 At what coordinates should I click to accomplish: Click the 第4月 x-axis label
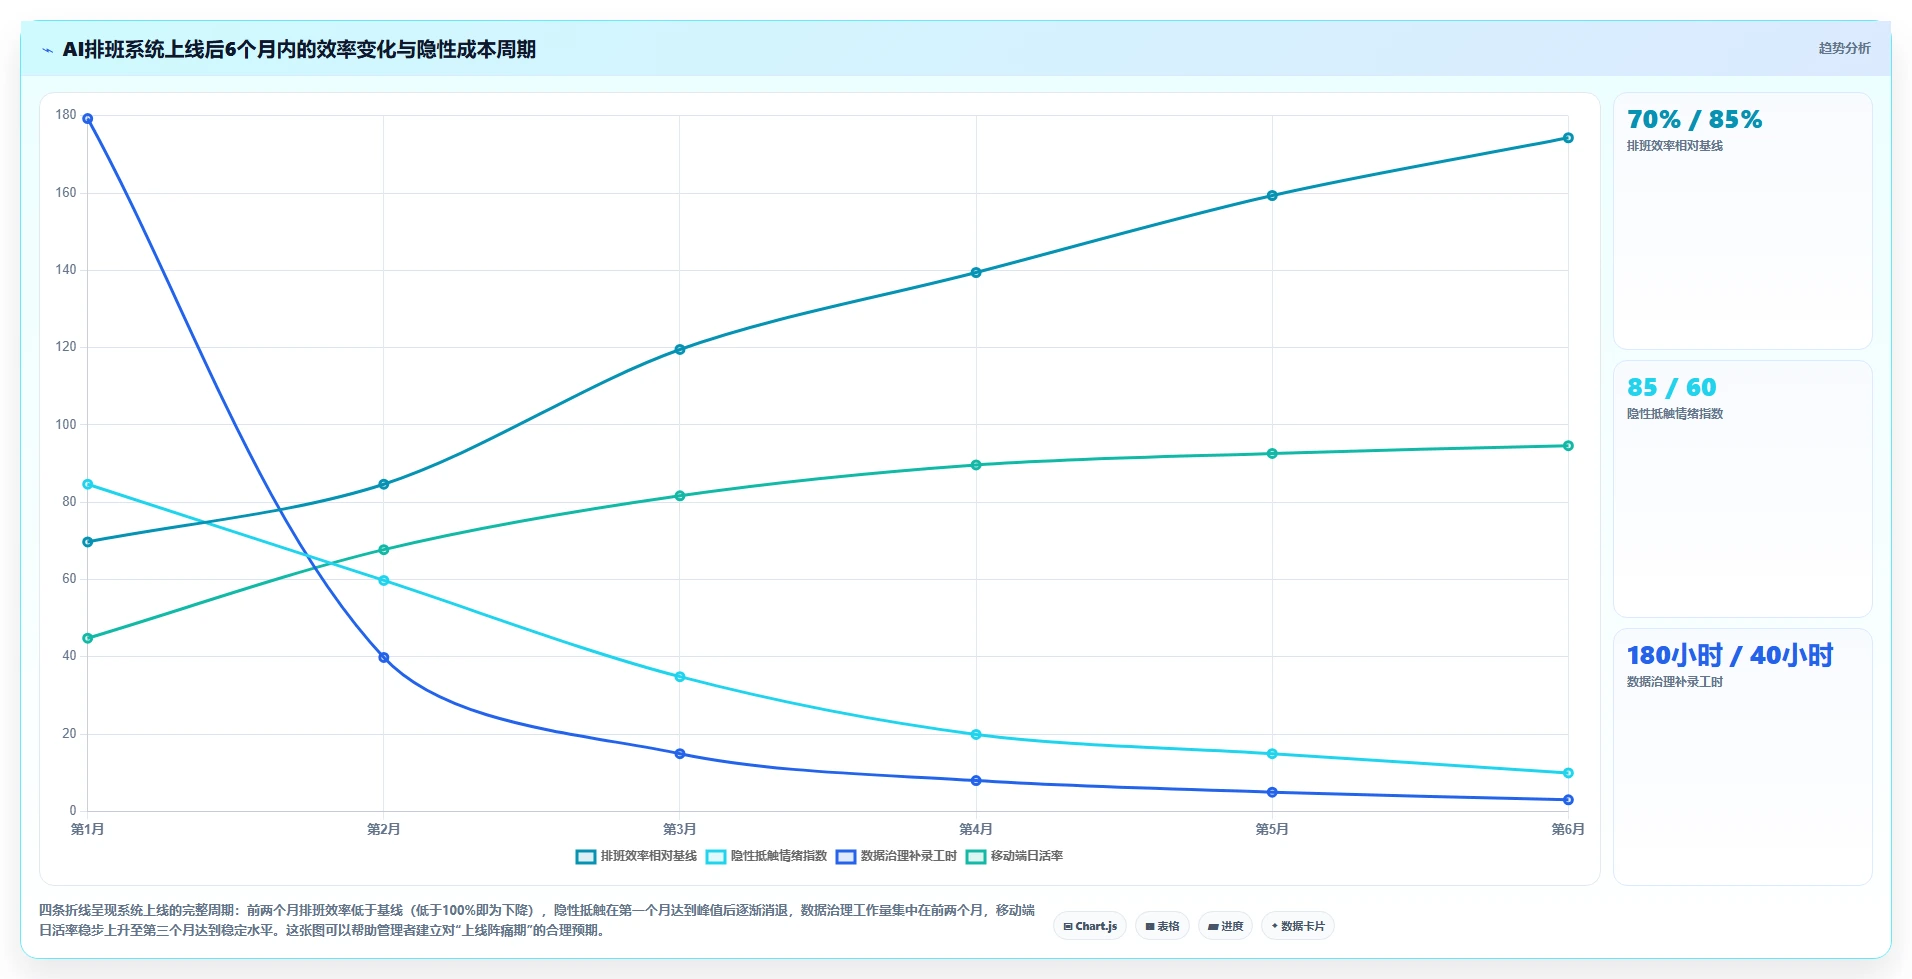click(x=976, y=829)
